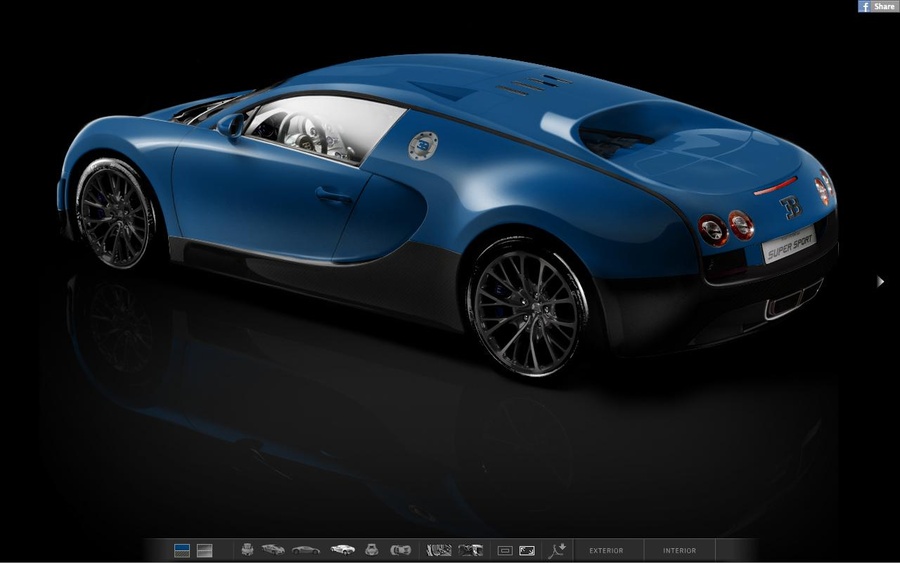Image resolution: width=900 pixels, height=563 pixels.
Task: Select the grey two-tone color scheme swatch
Action: pyautogui.click(x=204, y=550)
